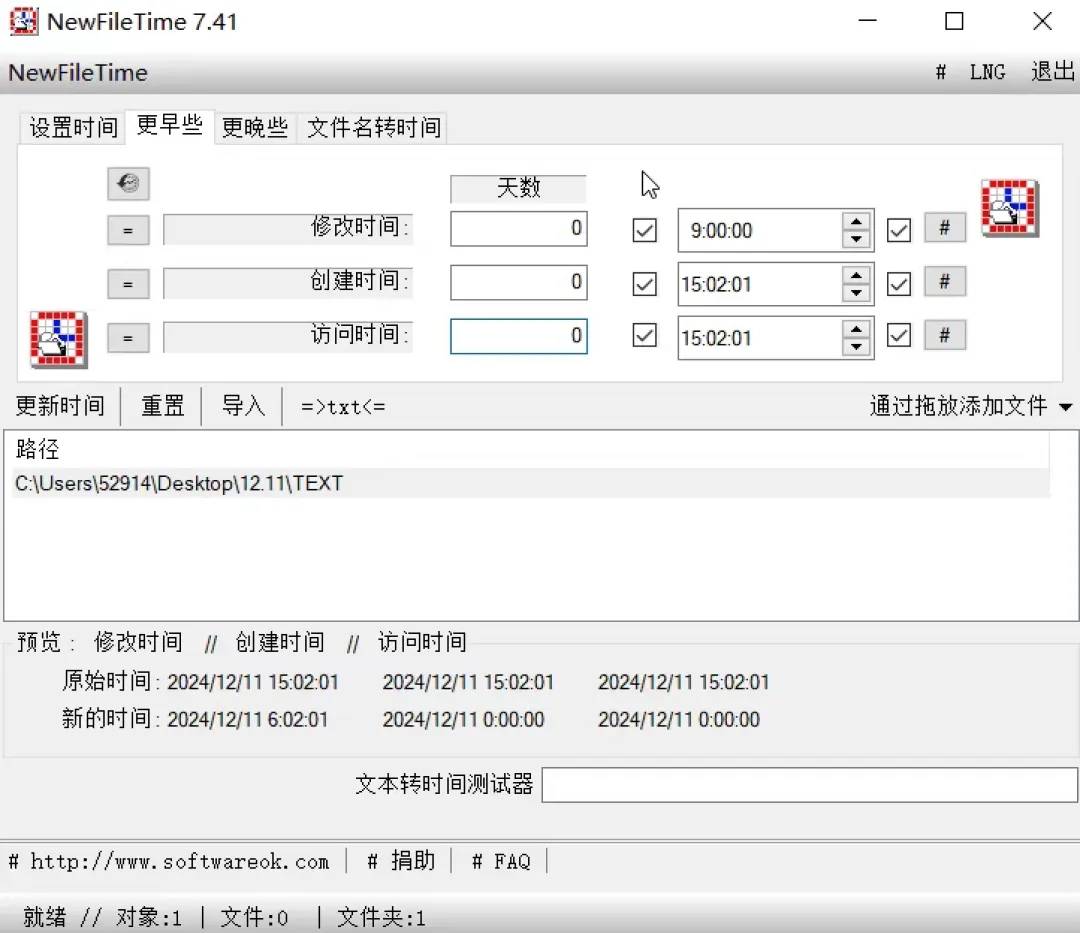Click the = button beside 创建时间

coord(128,284)
